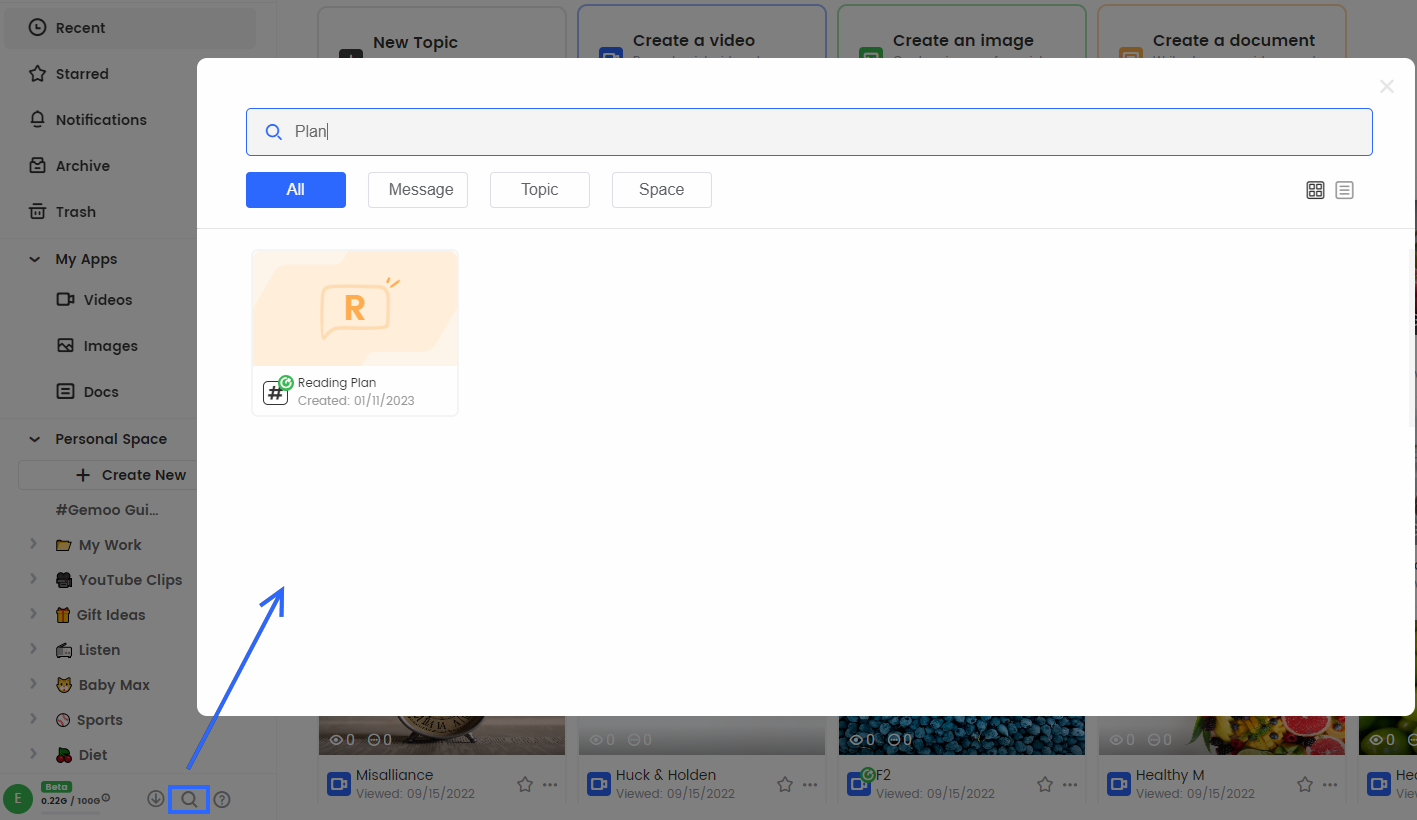1417x820 pixels.
Task: Click the Beta badge near avatar
Action: point(56,787)
